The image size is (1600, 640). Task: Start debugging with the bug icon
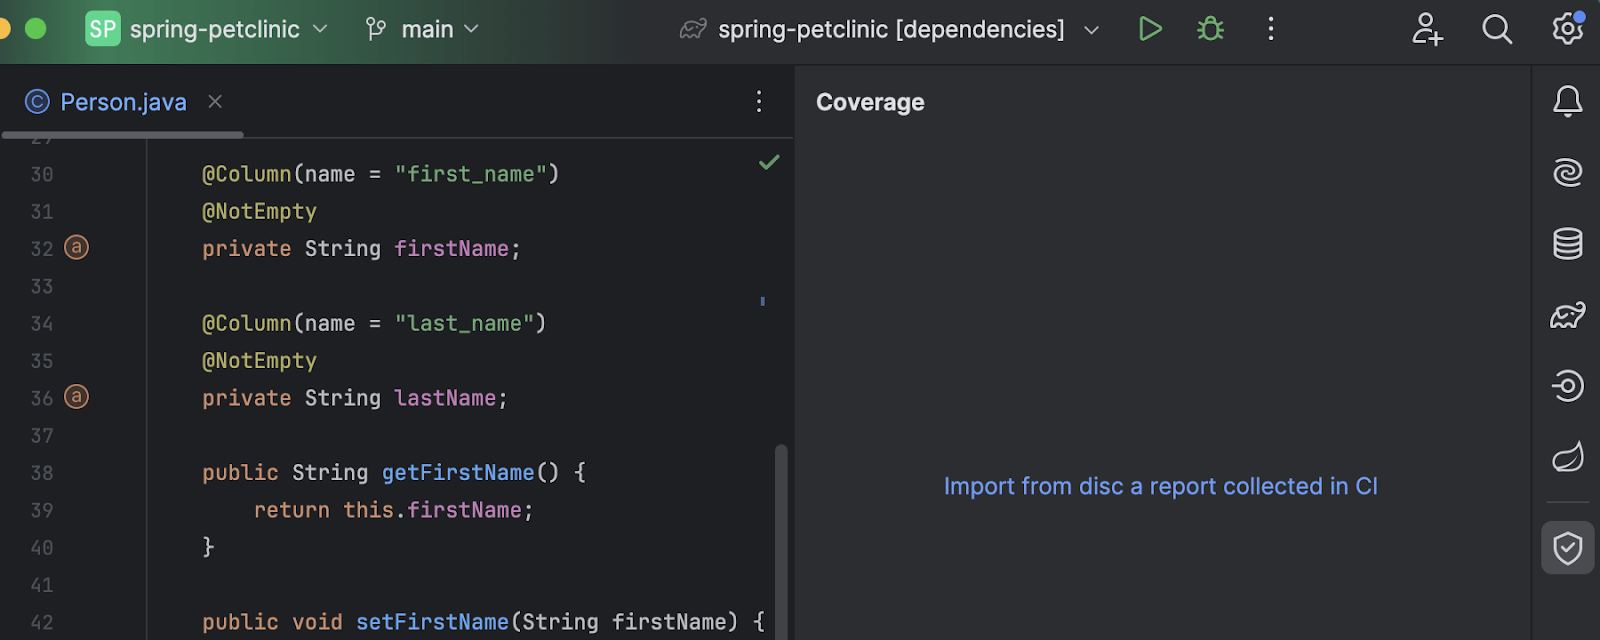click(x=1210, y=29)
